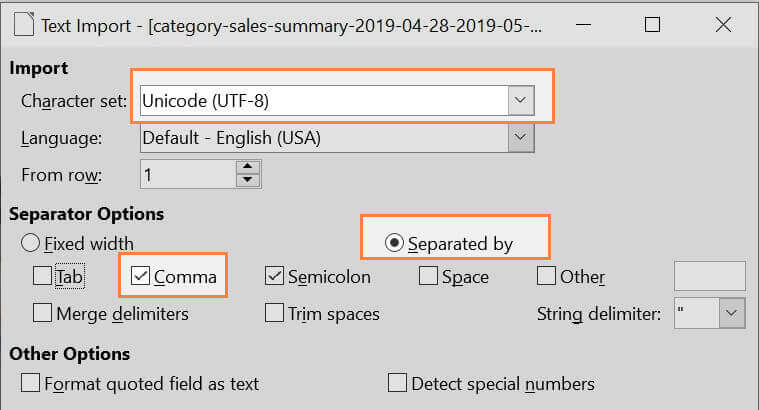Screen dimensions: 759x410
Task: Click the Other separator text field
Action: [710, 276]
